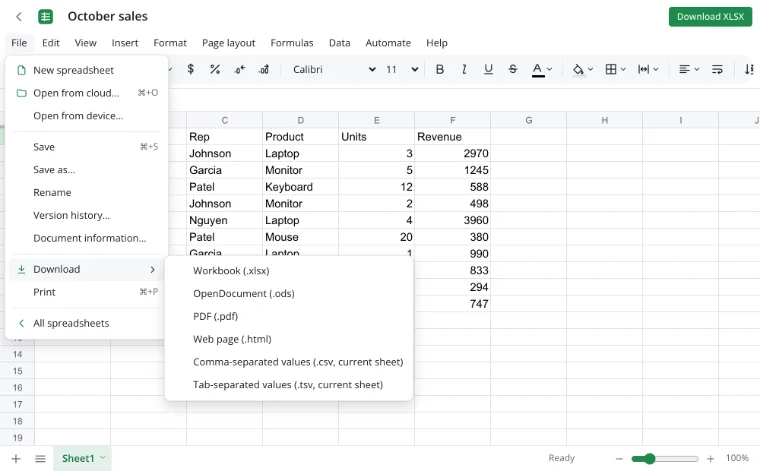The height and width of the screenshot is (471, 760).
Task: Select the Sheet1 tab
Action: [x=82, y=458]
